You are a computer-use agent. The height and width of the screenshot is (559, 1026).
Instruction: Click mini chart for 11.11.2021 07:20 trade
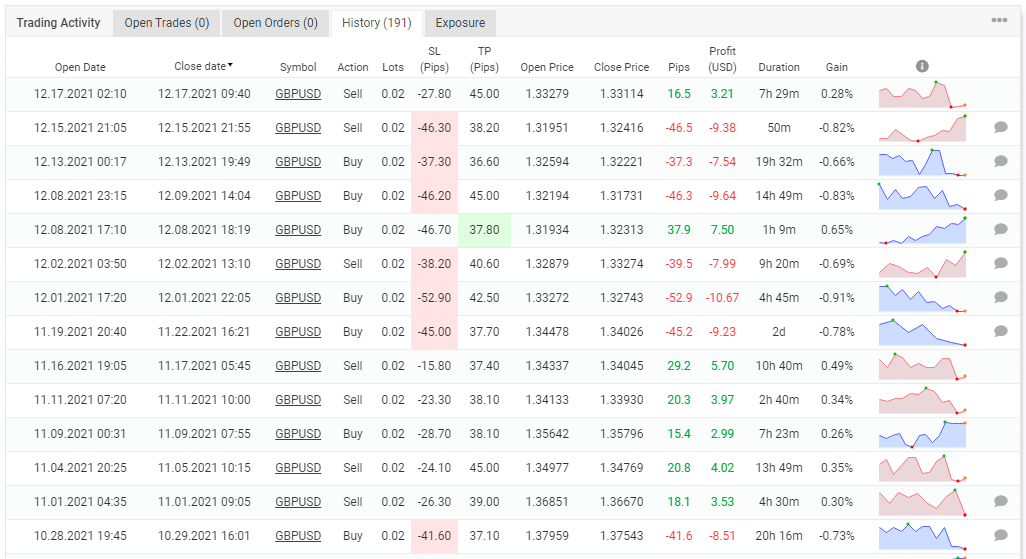click(x=922, y=401)
